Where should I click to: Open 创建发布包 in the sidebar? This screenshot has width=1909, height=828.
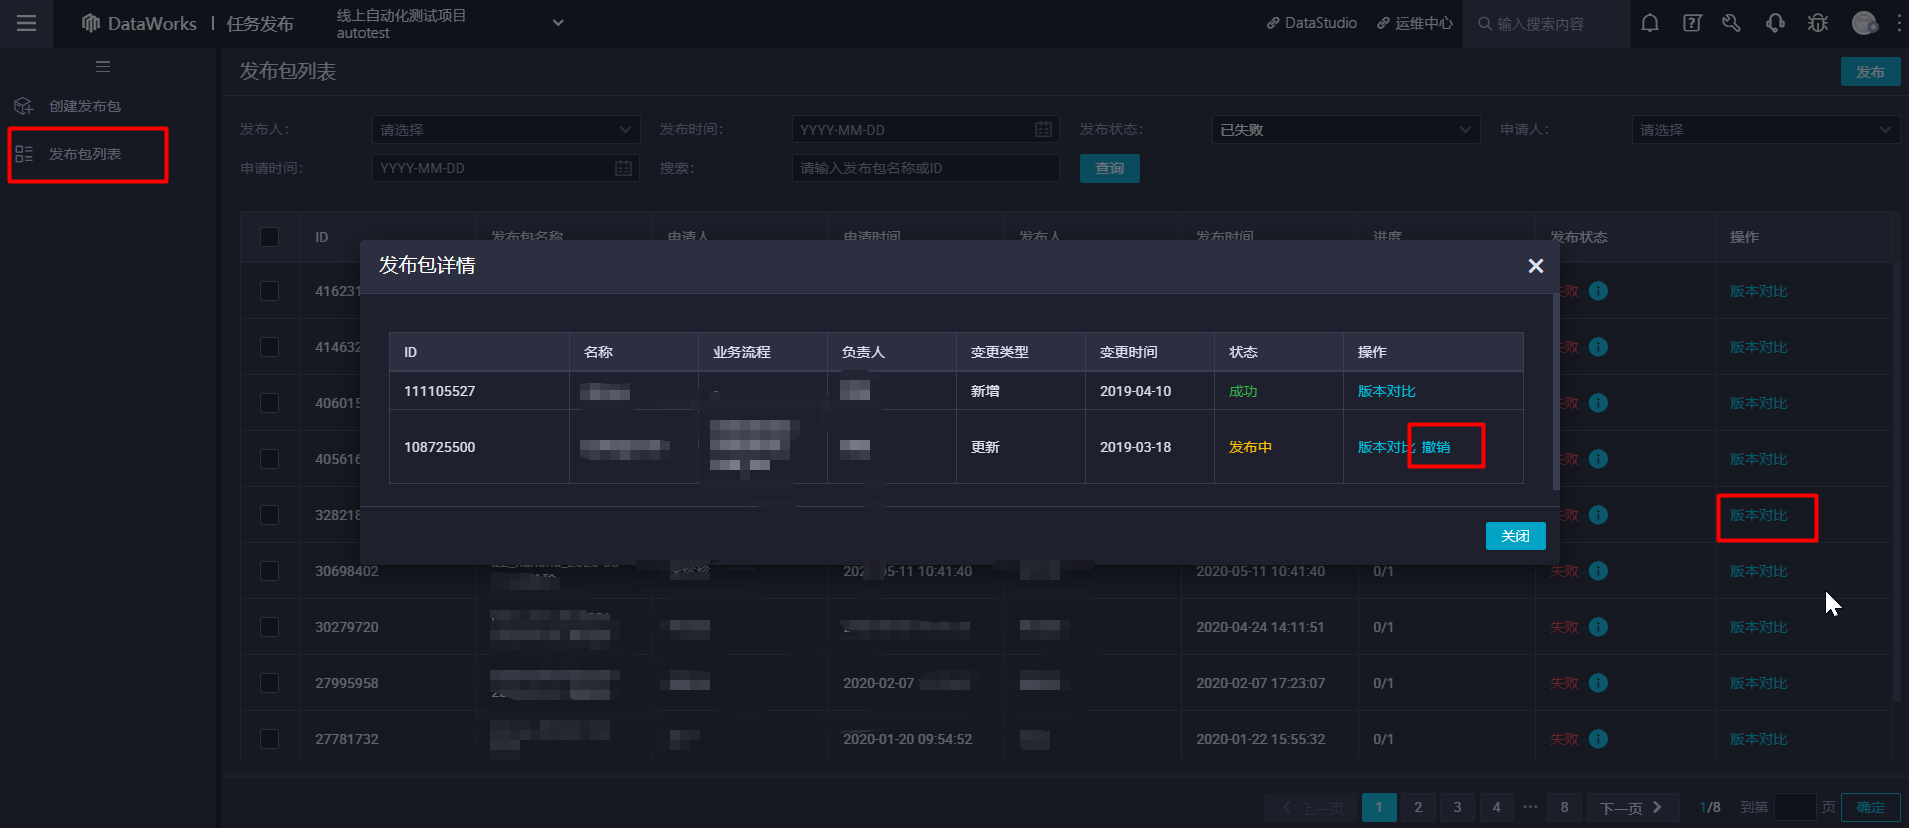point(85,106)
